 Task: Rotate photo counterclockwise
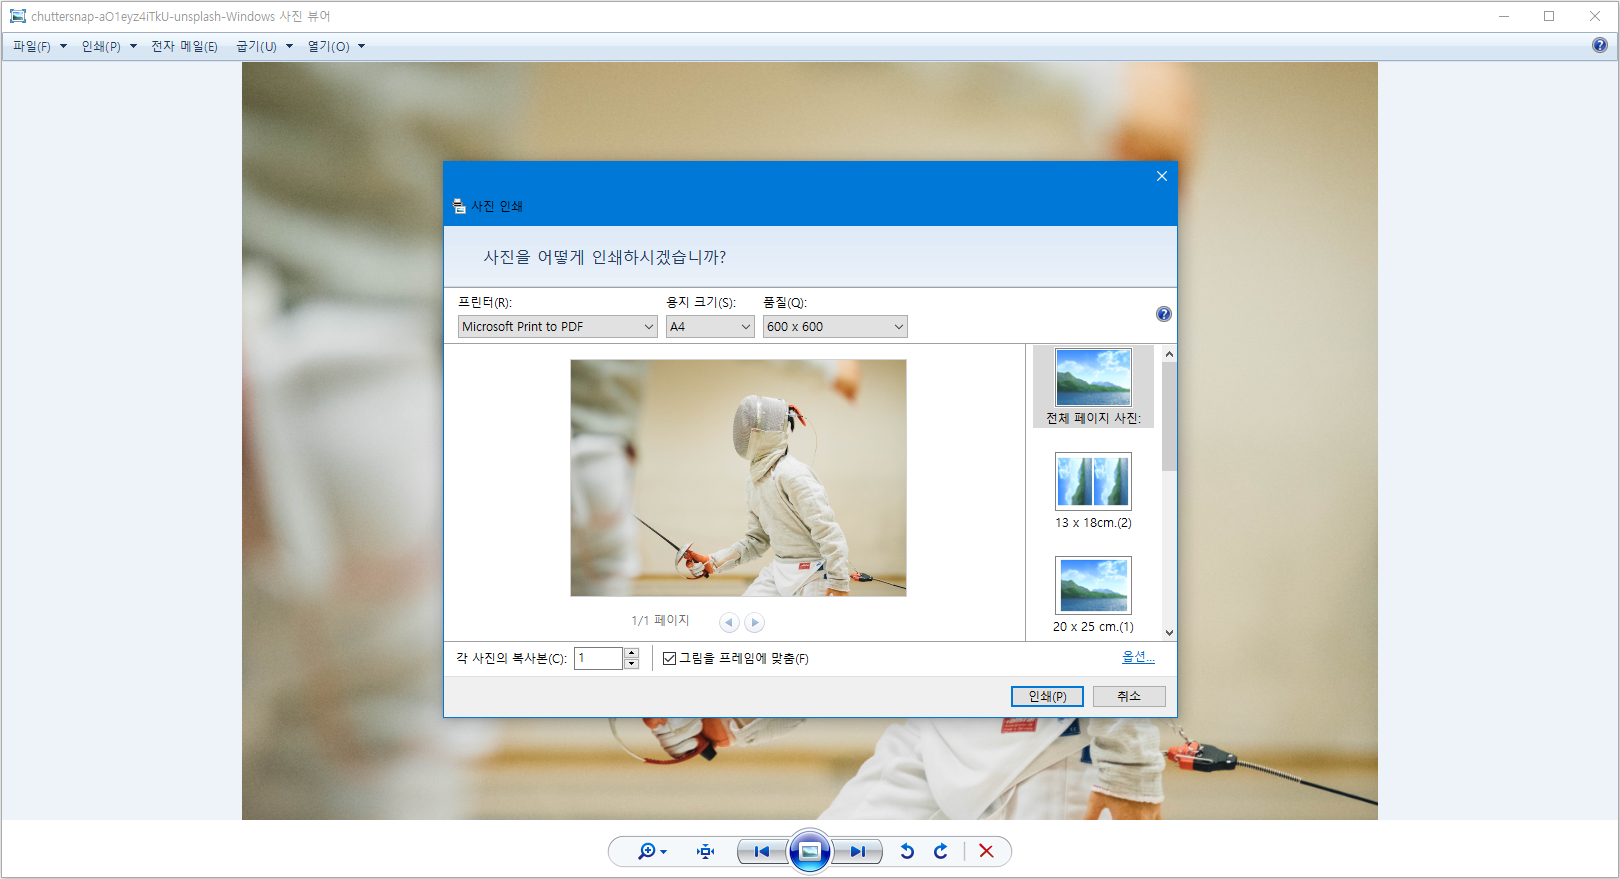(x=907, y=851)
